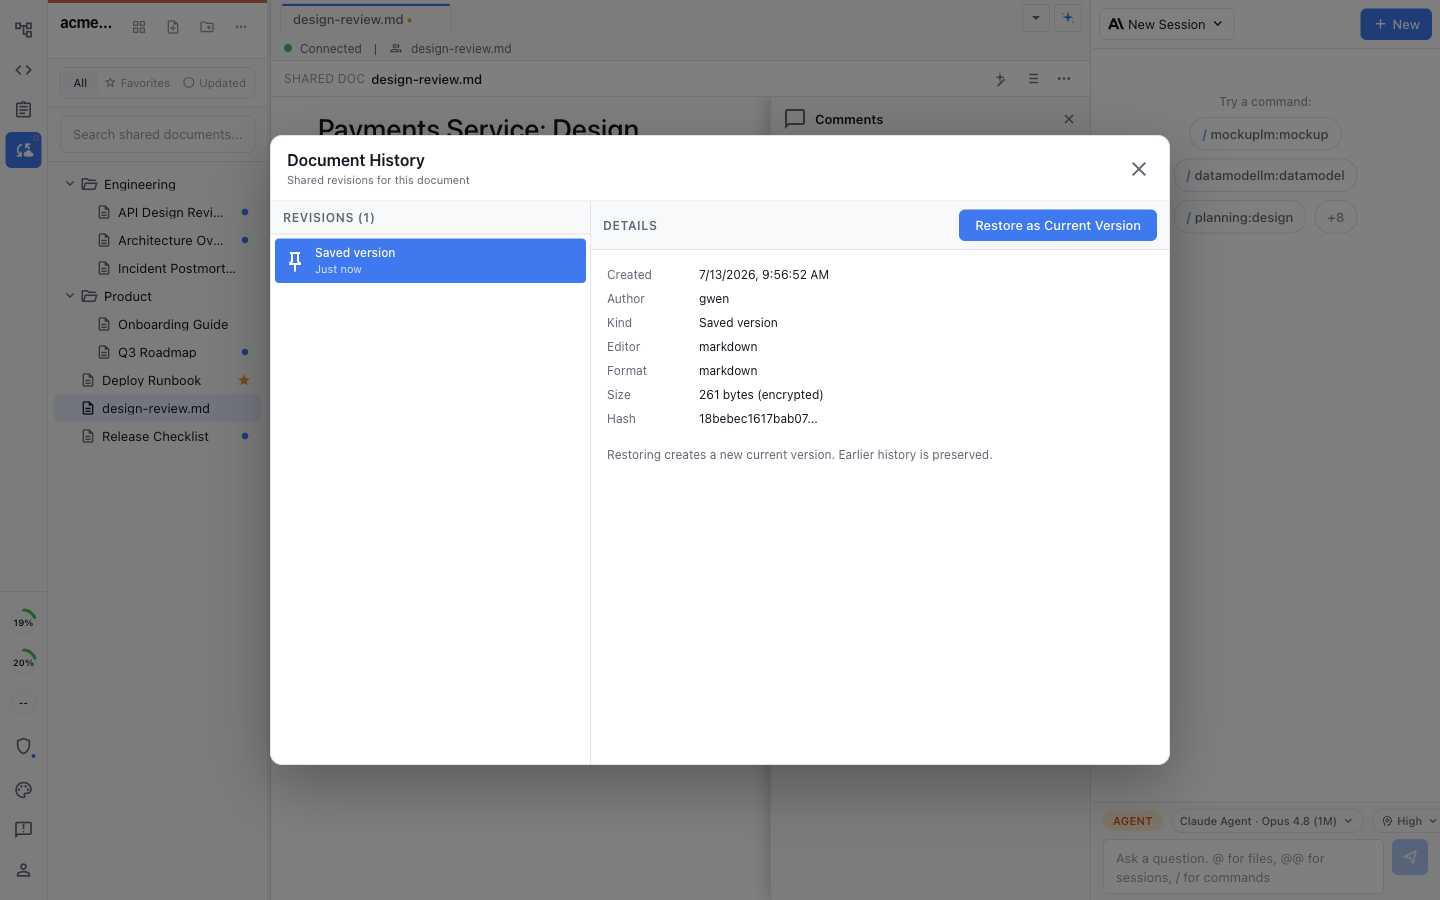
Task: Select the All filter
Action: 80,83
